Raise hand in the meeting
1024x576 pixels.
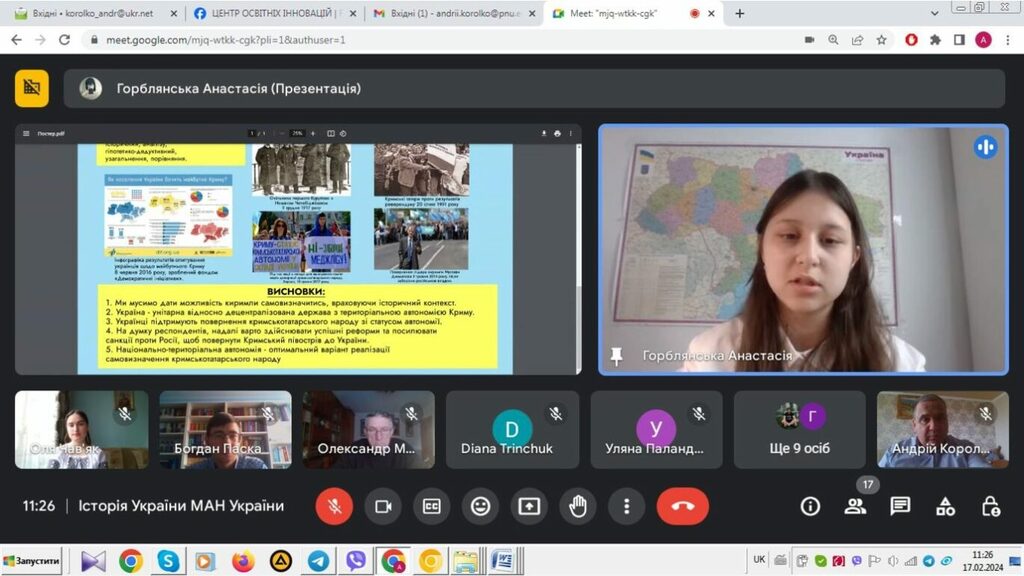[x=577, y=506]
